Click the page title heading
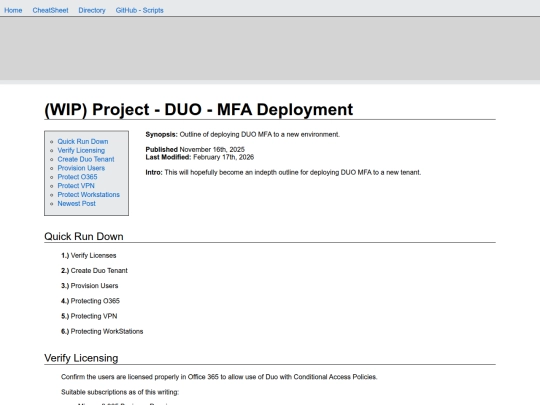Screen dimensions: 540x405 tap(199, 110)
